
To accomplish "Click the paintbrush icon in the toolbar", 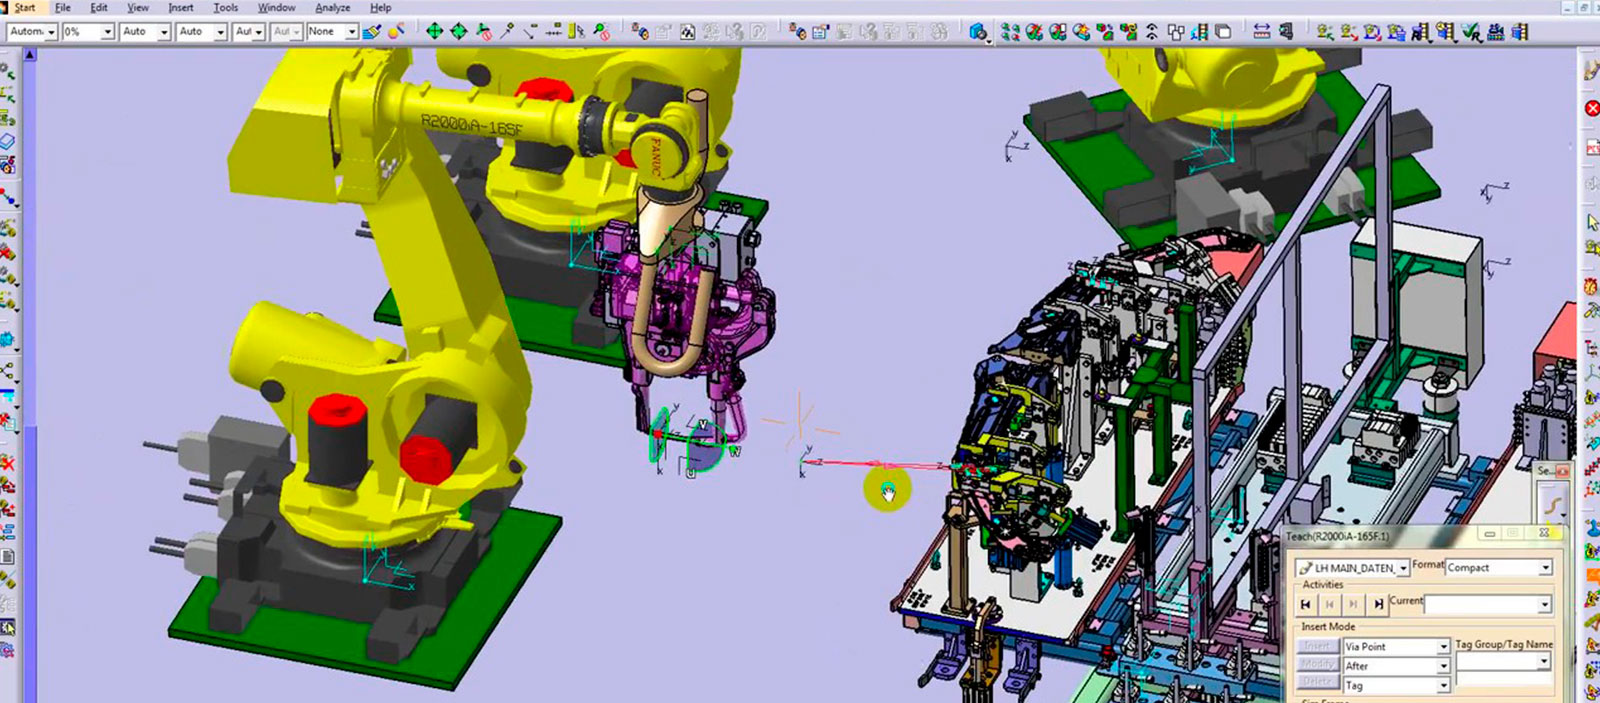I will pyautogui.click(x=372, y=32).
